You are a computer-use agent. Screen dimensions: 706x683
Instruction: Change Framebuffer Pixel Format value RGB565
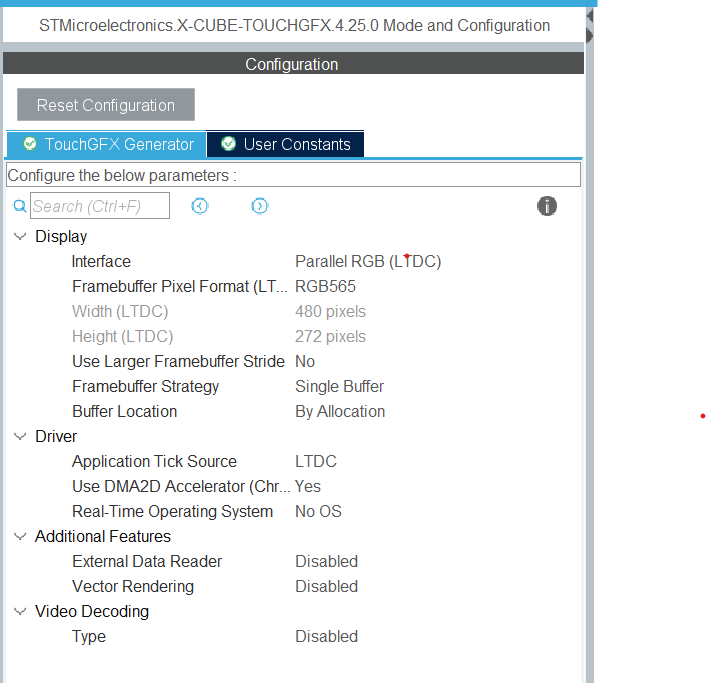[x=325, y=286]
